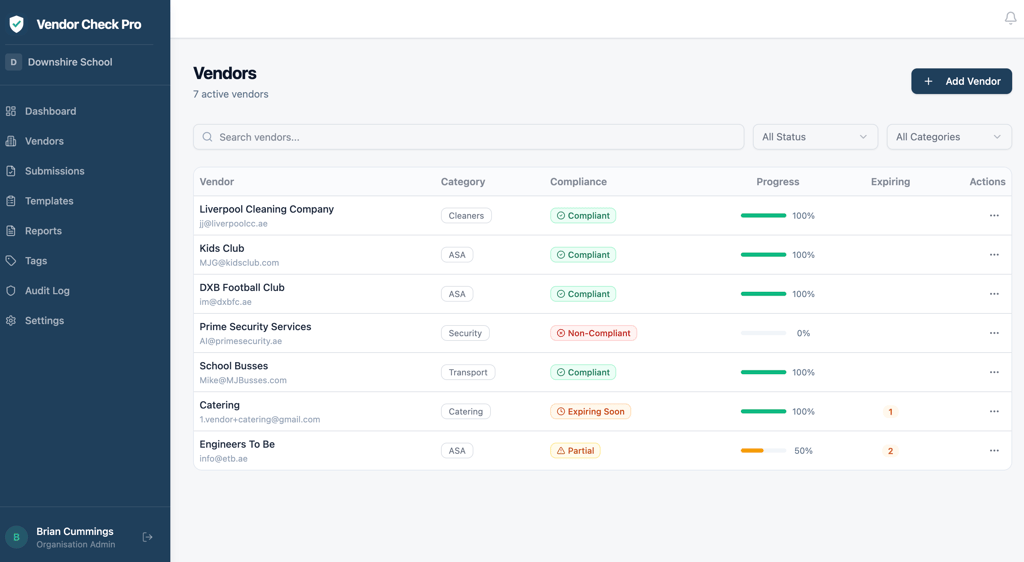
Task: Click the Add Vendor button
Action: pyautogui.click(x=961, y=81)
